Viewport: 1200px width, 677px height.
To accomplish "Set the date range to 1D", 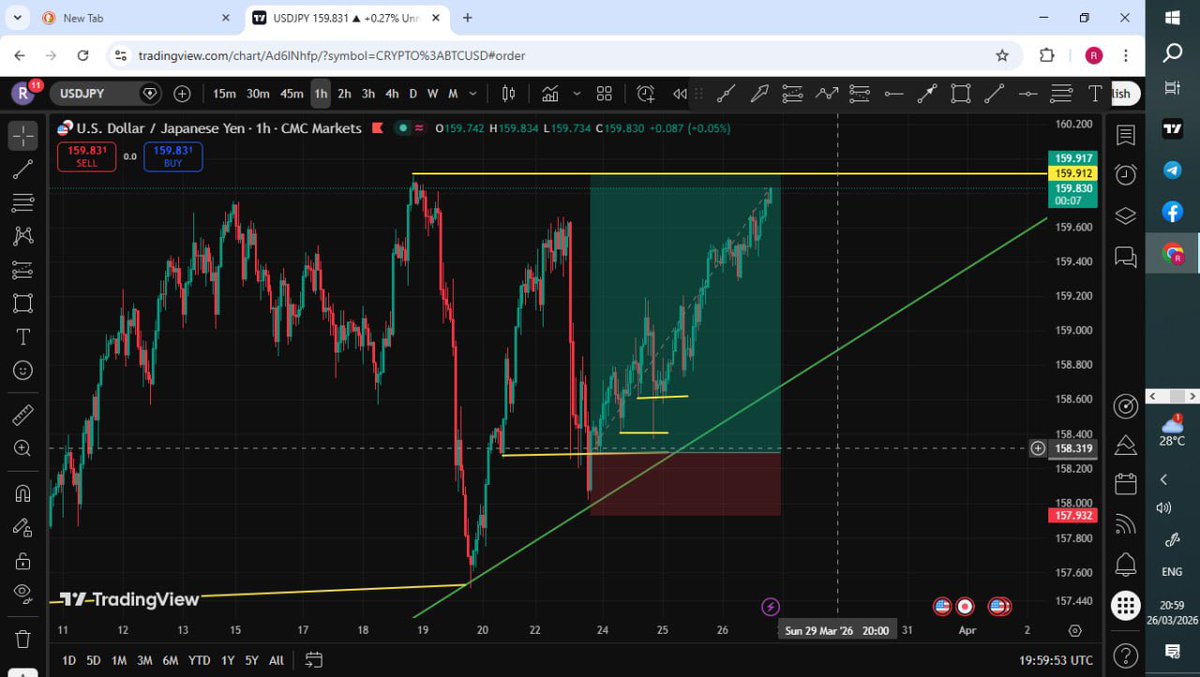I will coord(69,660).
